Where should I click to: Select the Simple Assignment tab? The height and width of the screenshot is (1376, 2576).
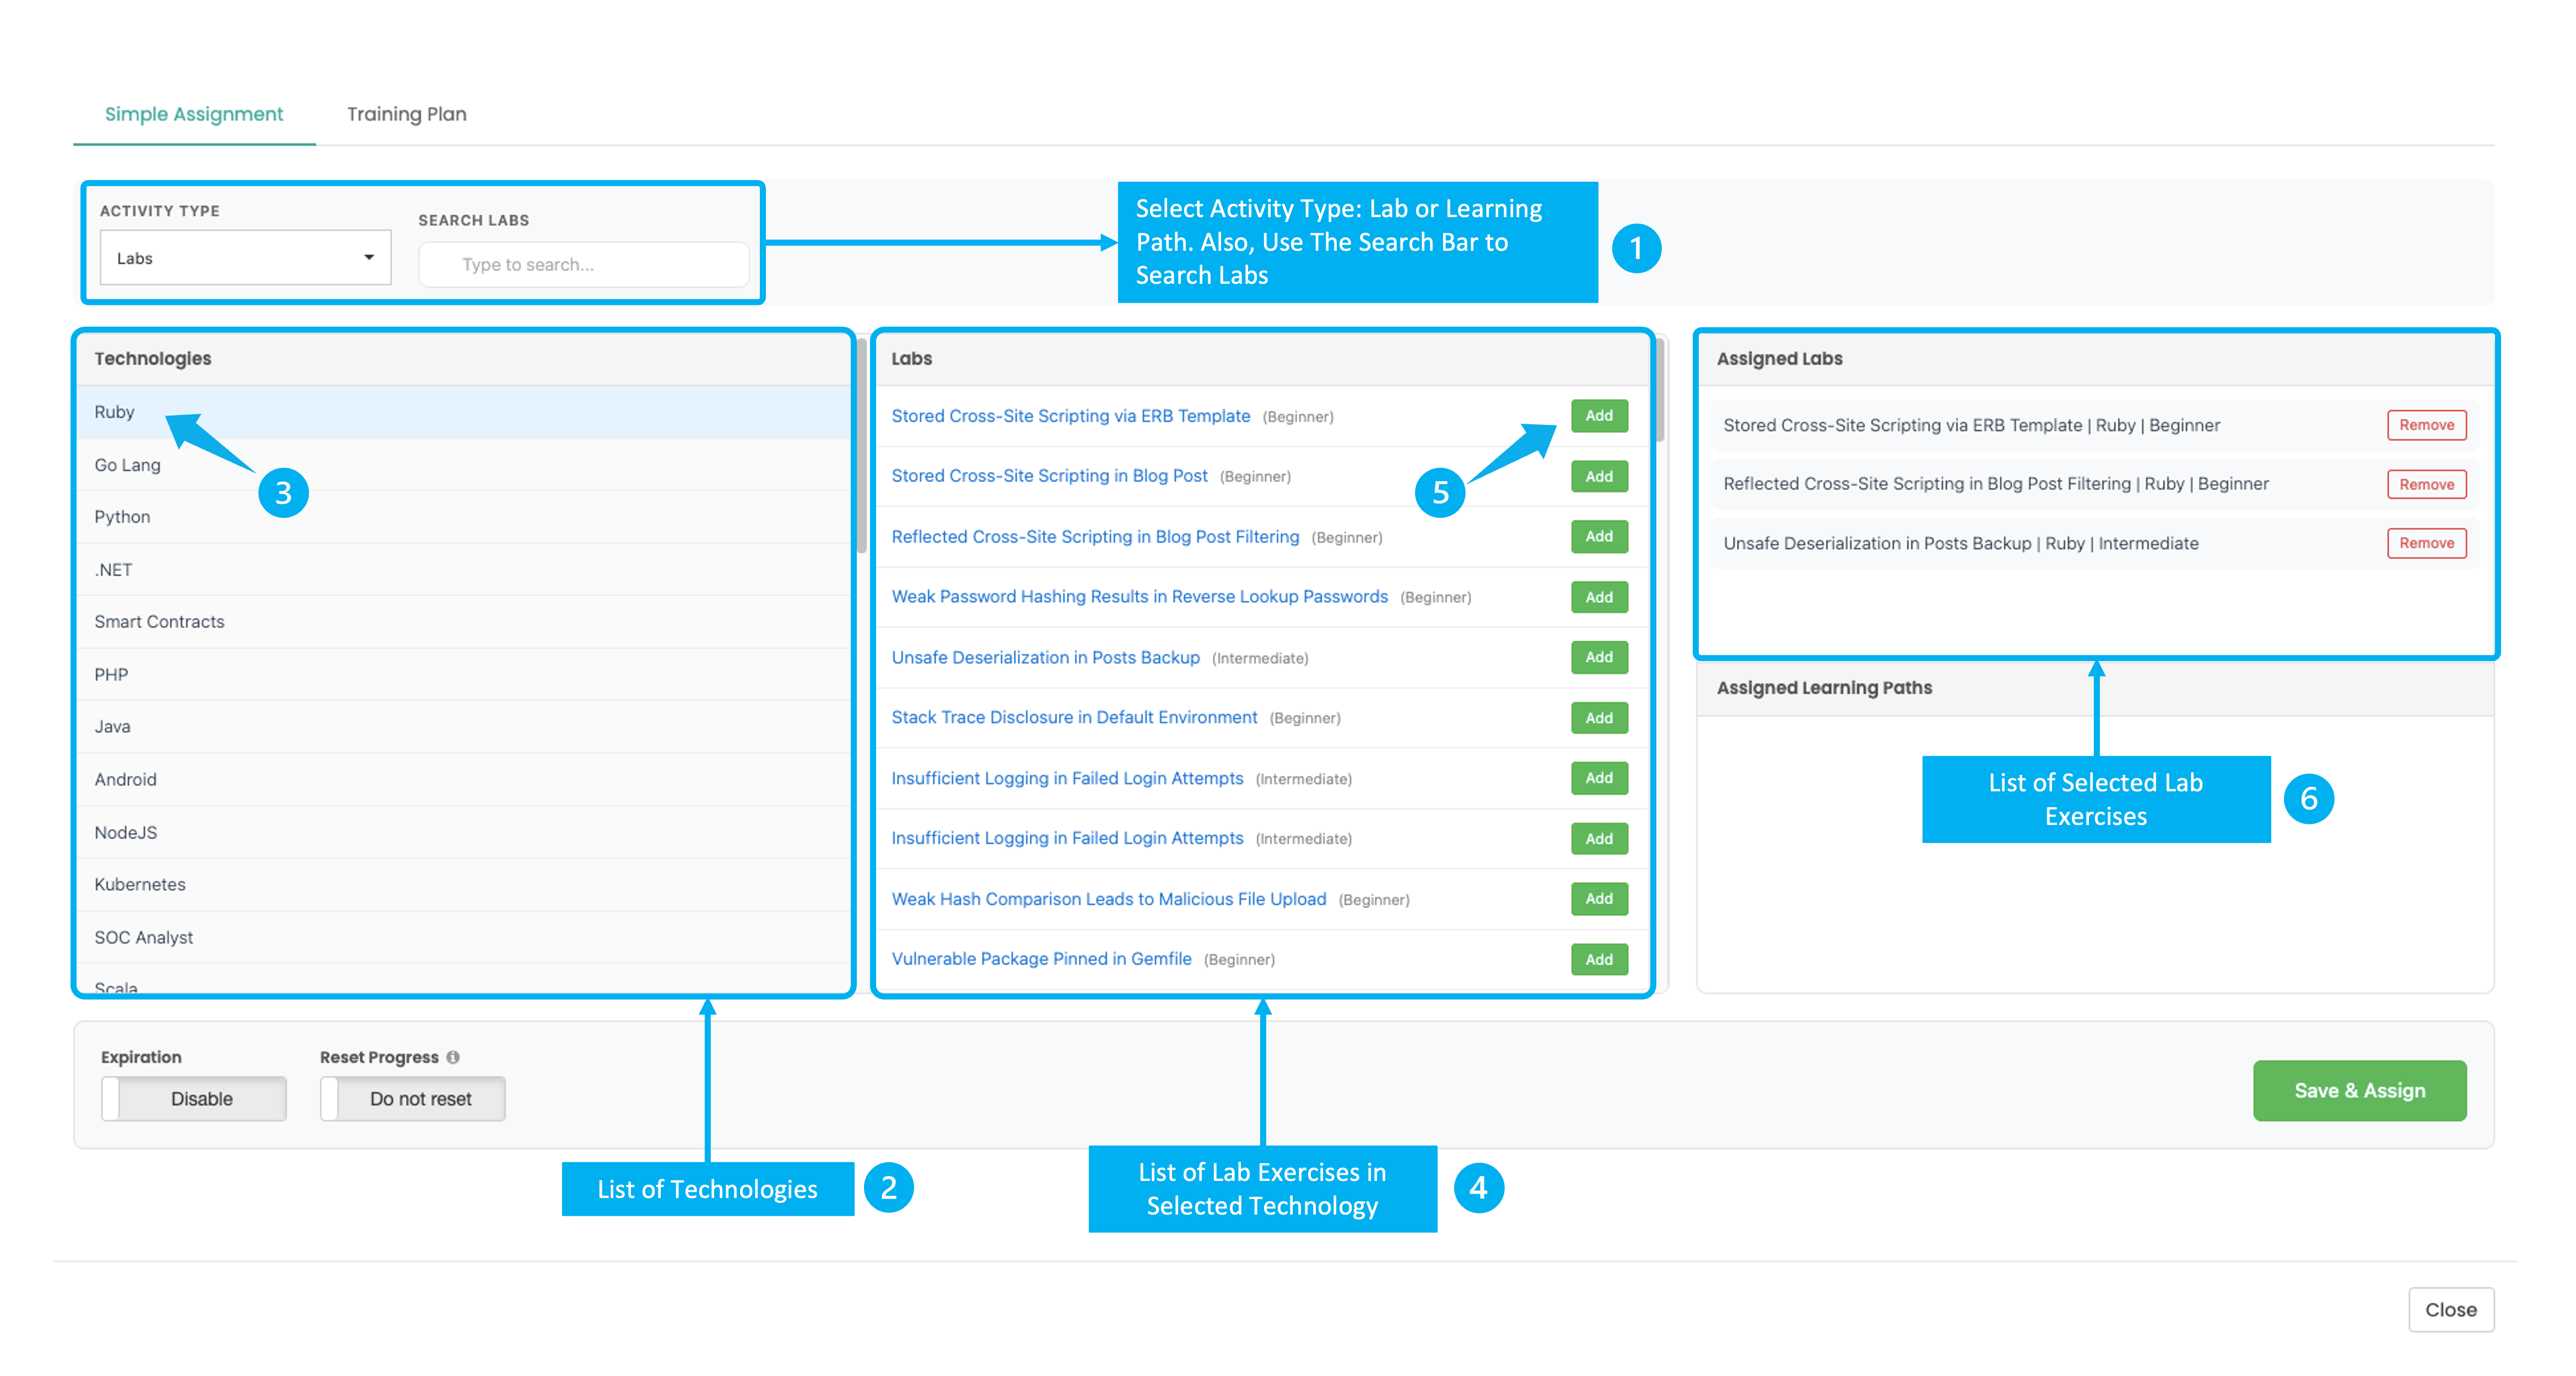194,114
